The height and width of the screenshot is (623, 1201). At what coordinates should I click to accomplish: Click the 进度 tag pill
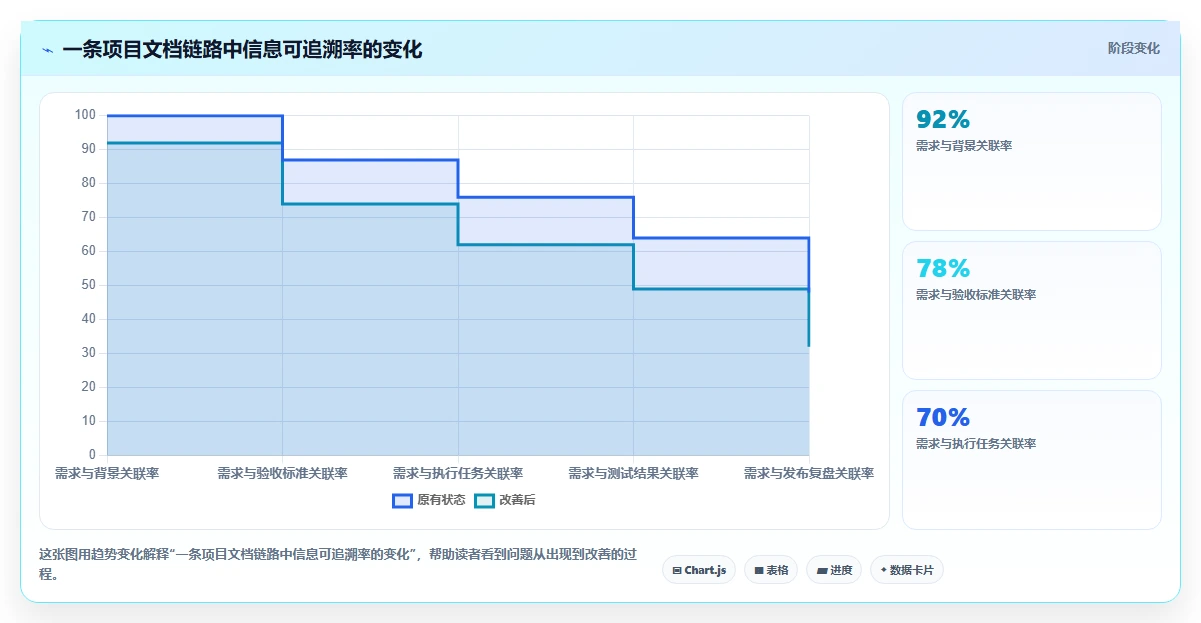(x=834, y=570)
